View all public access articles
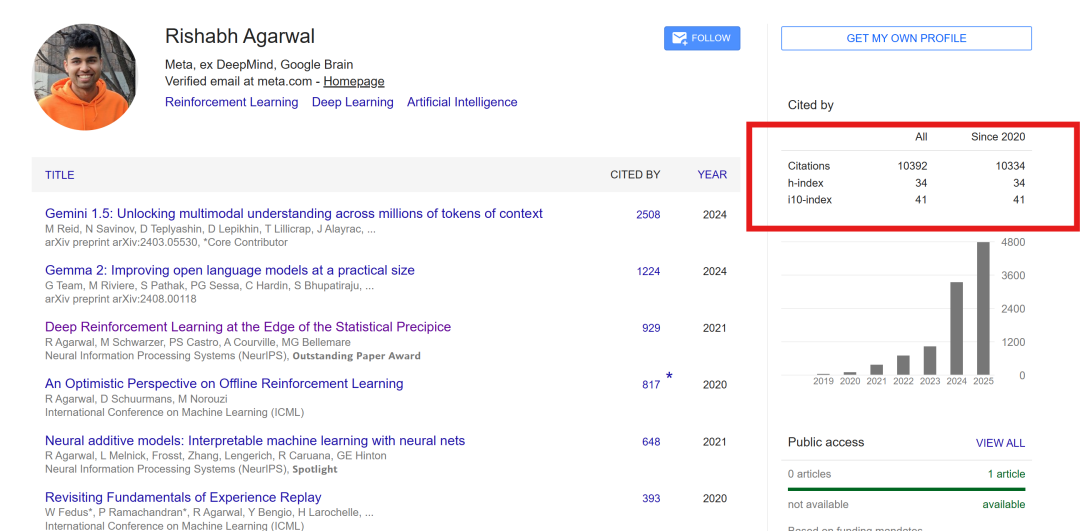 point(1000,443)
